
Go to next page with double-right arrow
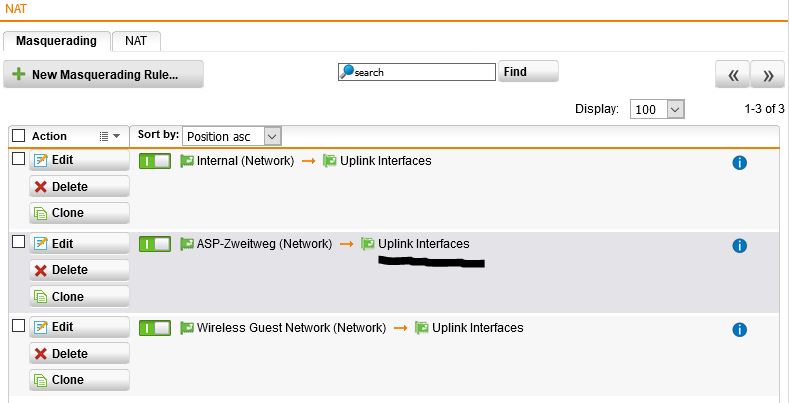pos(767,75)
